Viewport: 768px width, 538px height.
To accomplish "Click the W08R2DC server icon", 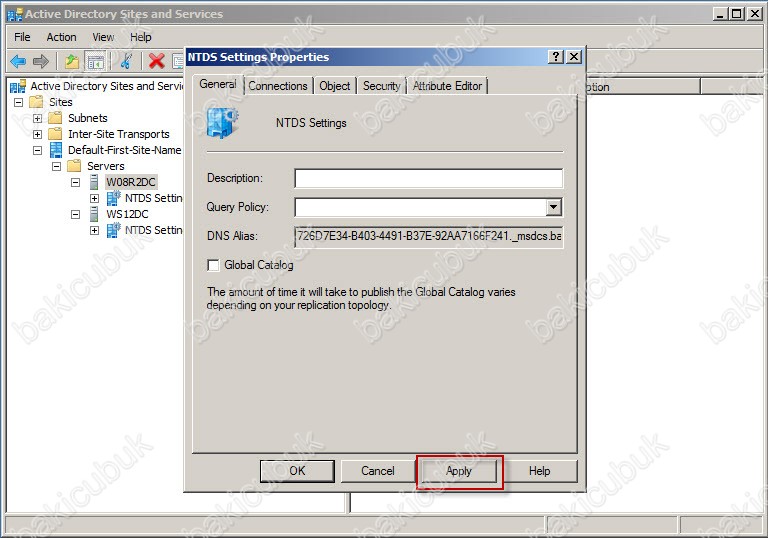I will point(94,182).
